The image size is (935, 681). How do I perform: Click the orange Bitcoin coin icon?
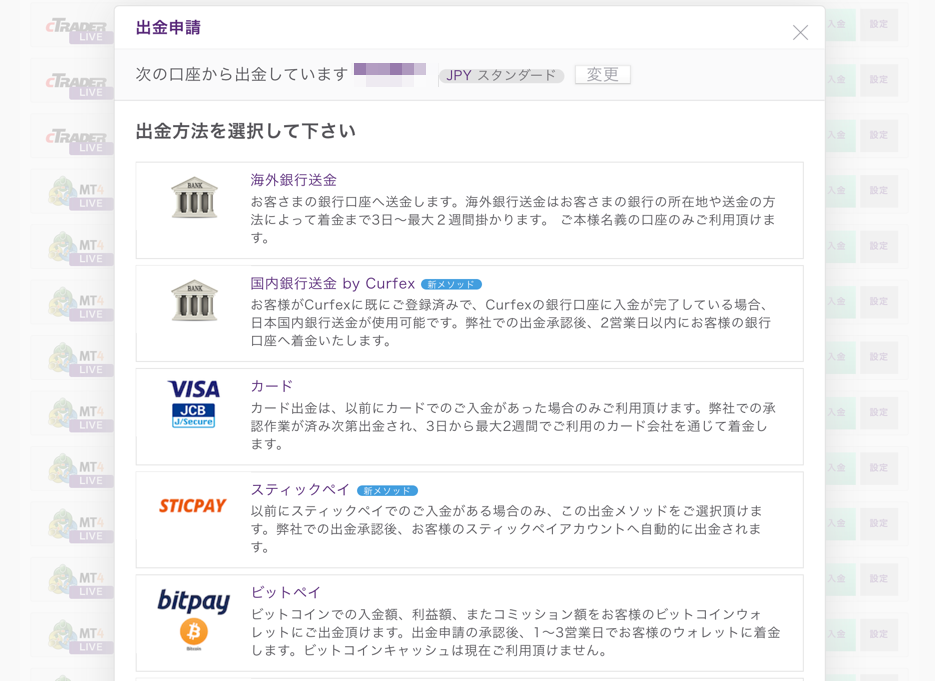click(194, 632)
